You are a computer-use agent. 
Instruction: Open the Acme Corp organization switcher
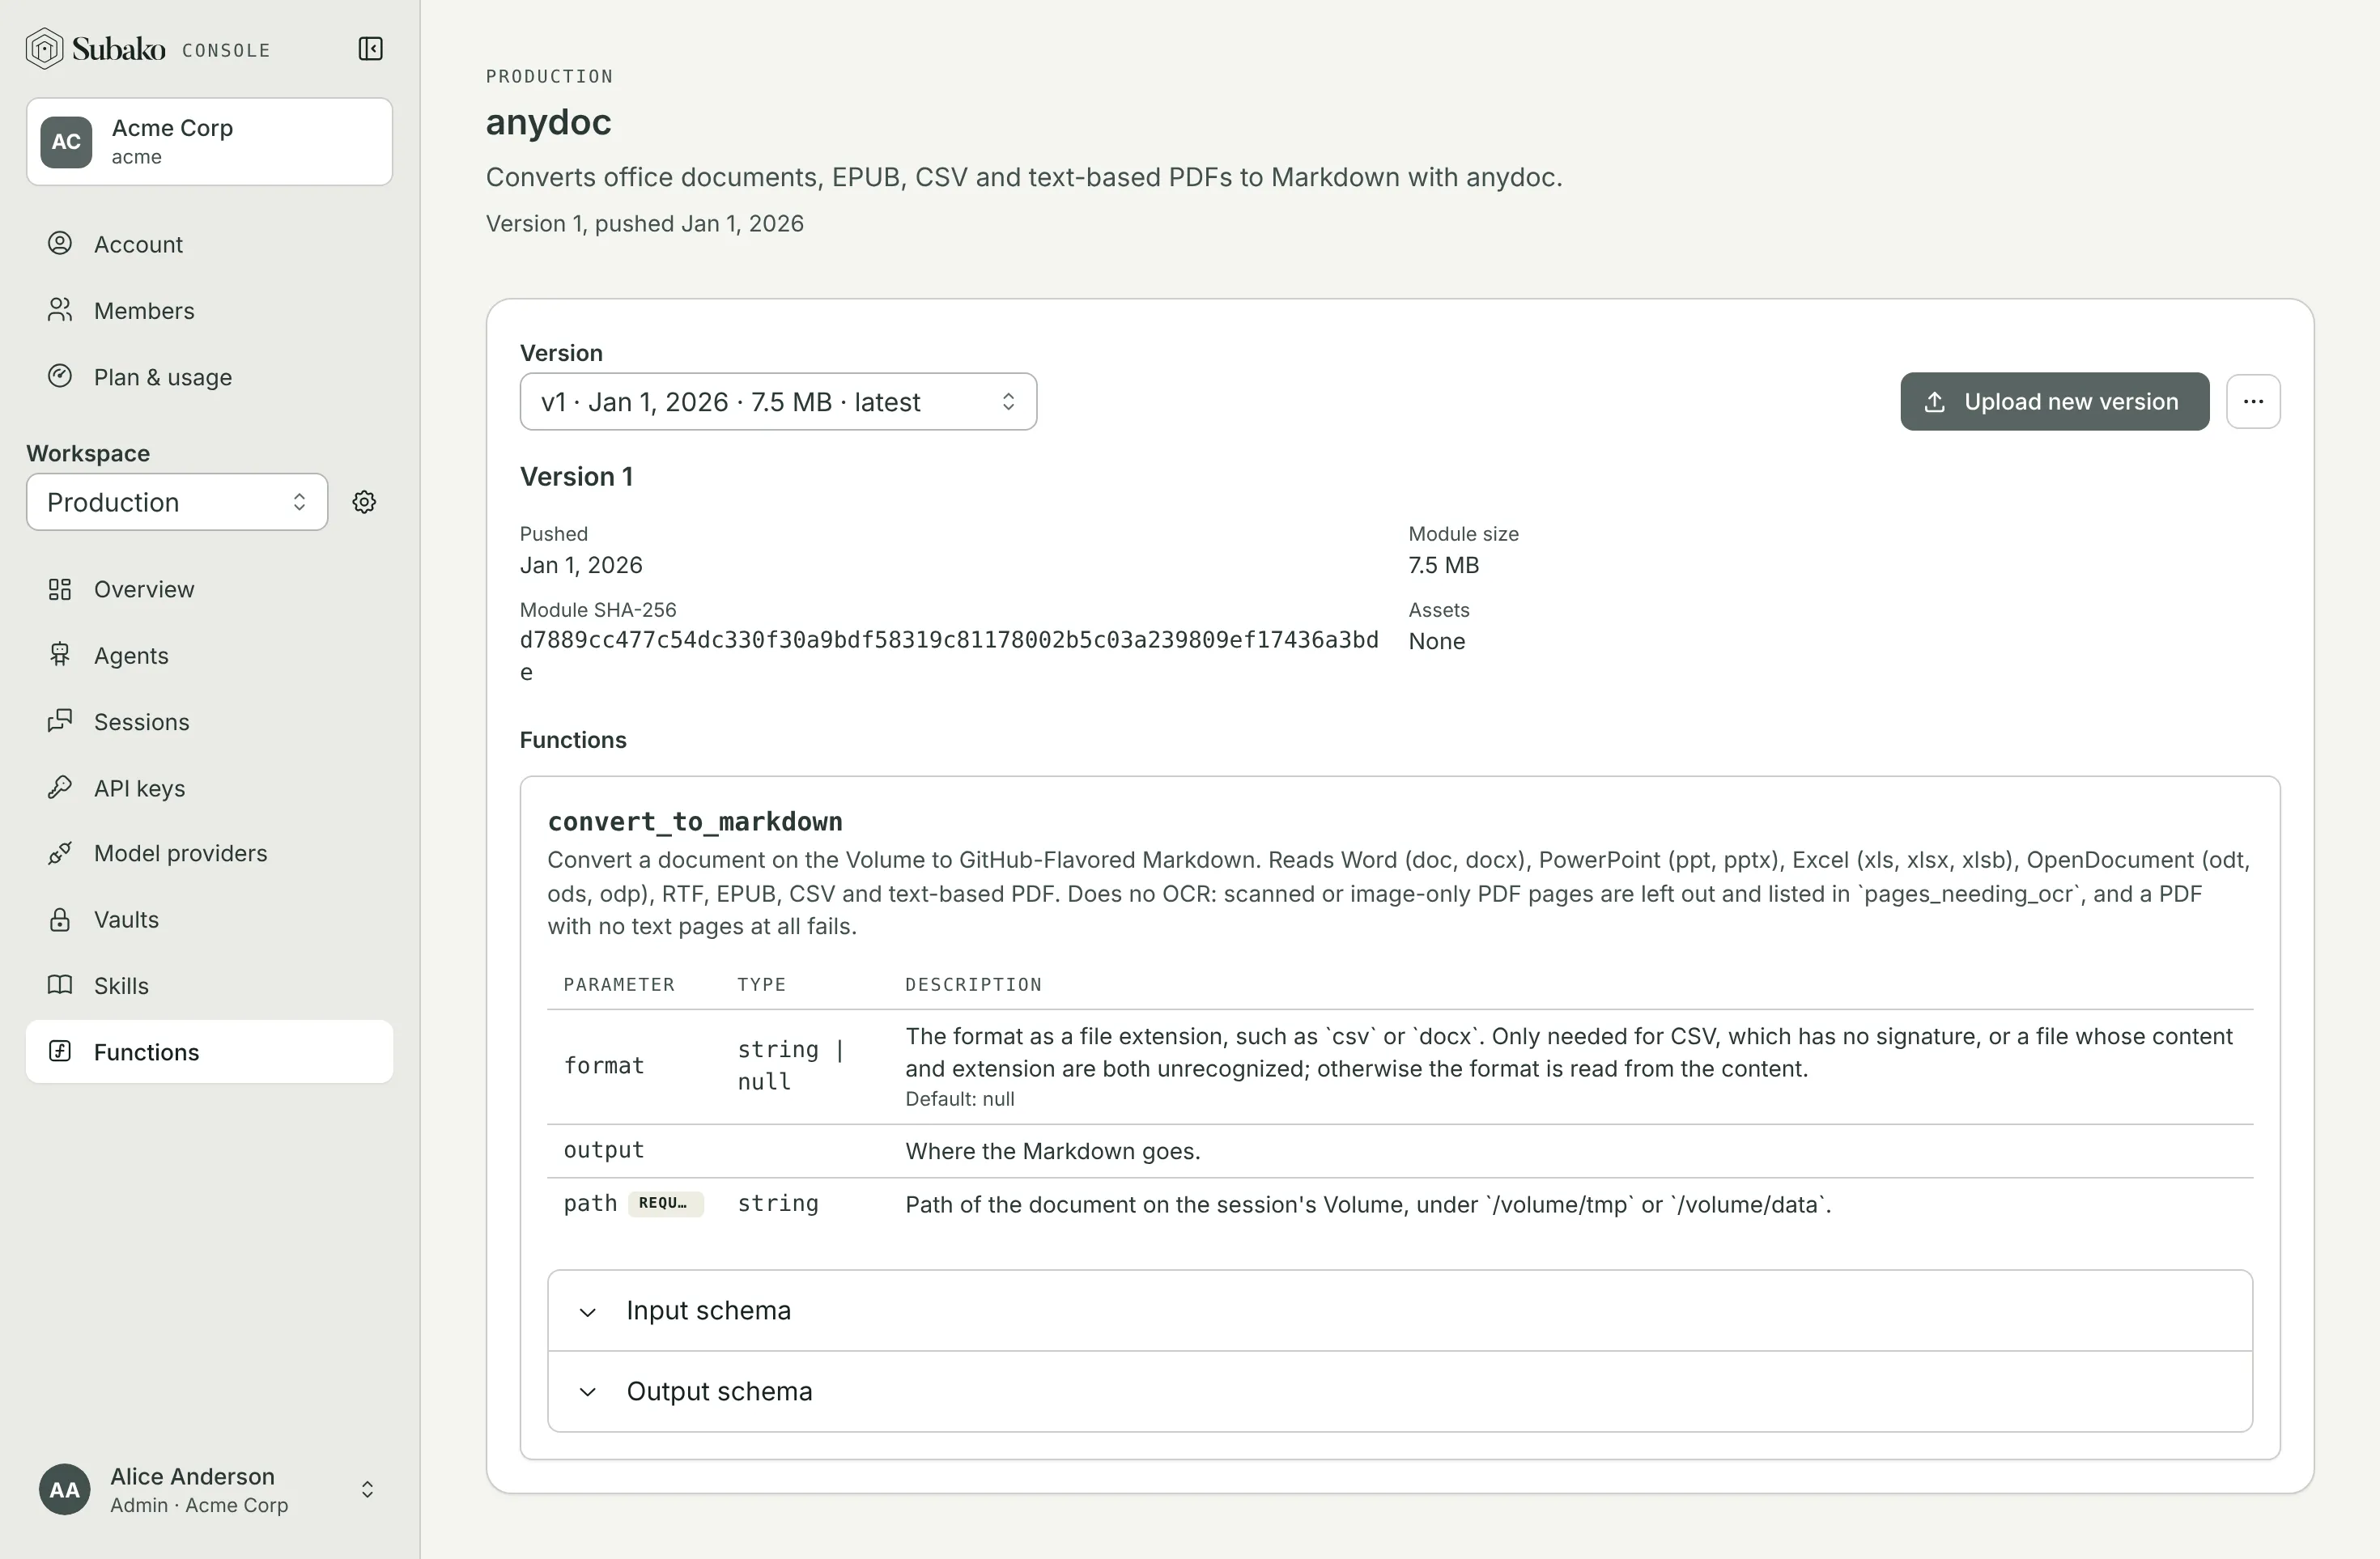[x=209, y=142]
